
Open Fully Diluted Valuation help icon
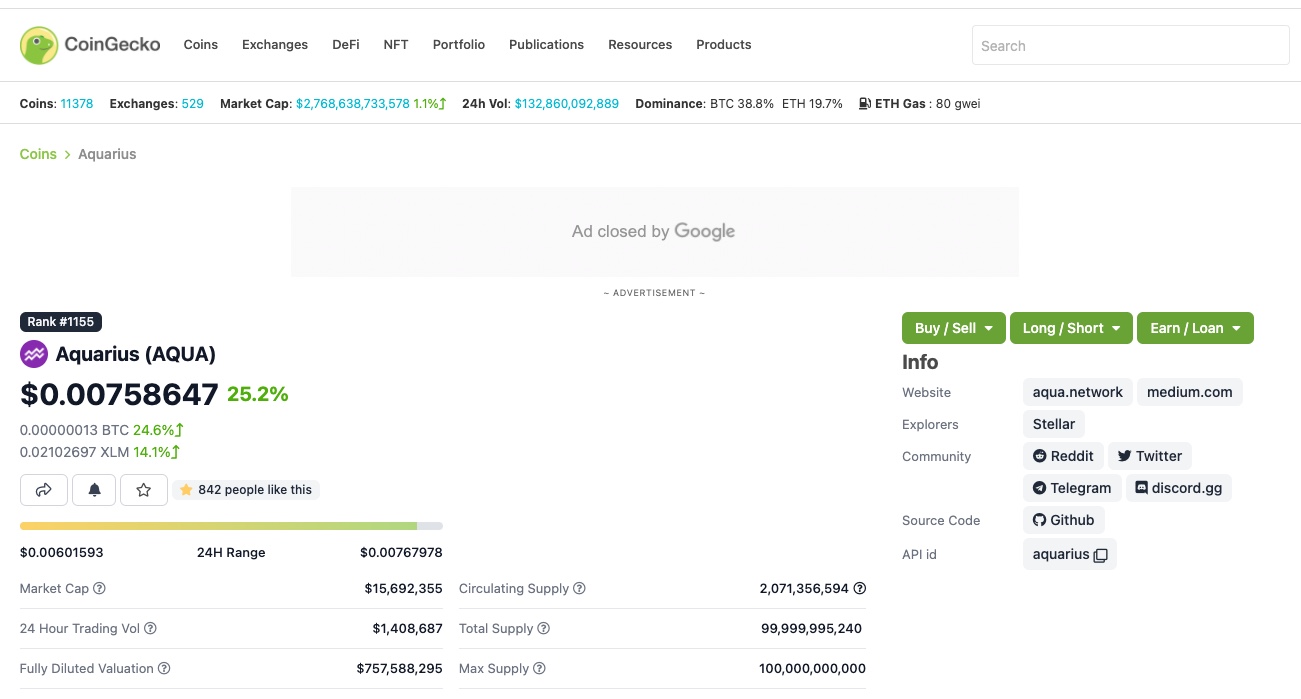(165, 669)
